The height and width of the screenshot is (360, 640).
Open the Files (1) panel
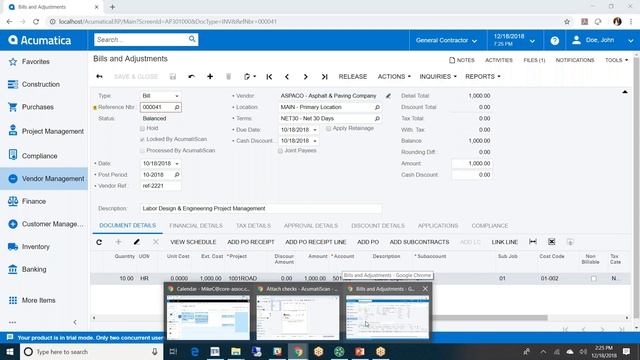(534, 60)
